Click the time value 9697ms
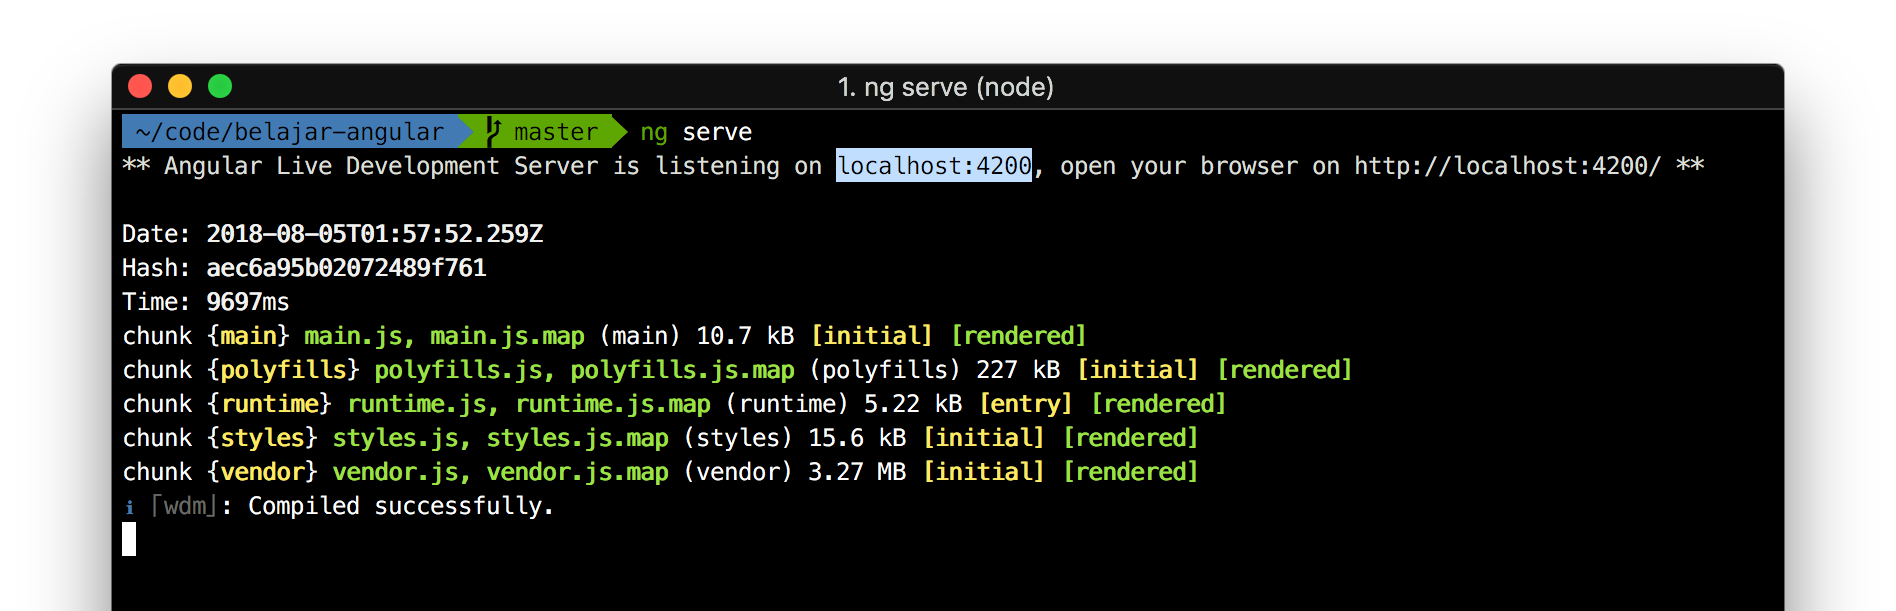This screenshot has height=611, width=1896. 247,302
